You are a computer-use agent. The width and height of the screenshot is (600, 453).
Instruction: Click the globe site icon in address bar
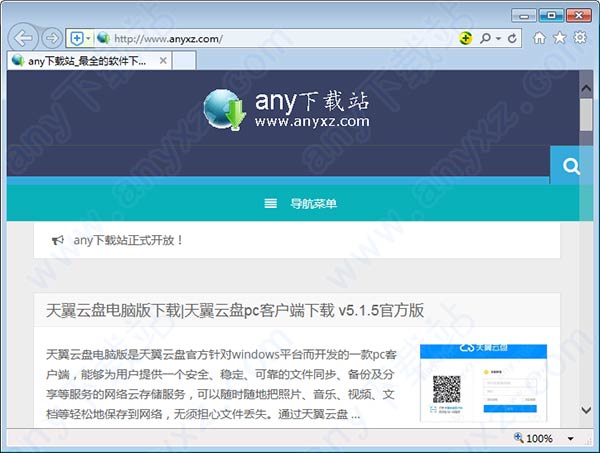[103, 38]
